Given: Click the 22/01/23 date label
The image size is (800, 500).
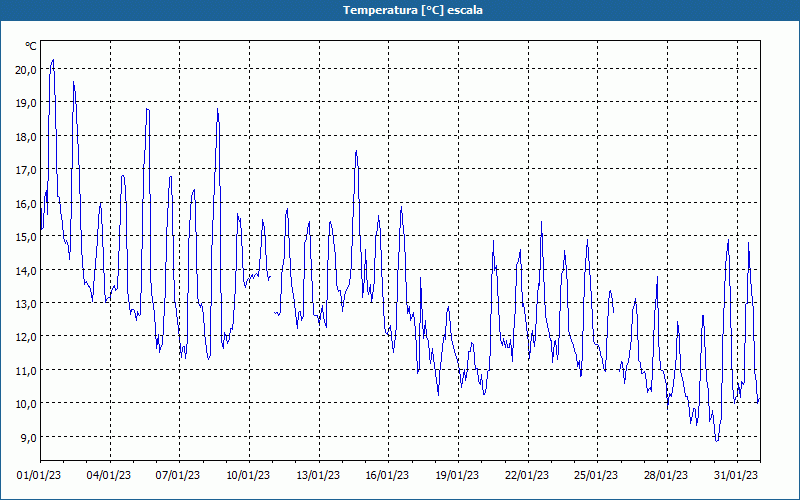Looking at the screenshot, I should tap(527, 476).
